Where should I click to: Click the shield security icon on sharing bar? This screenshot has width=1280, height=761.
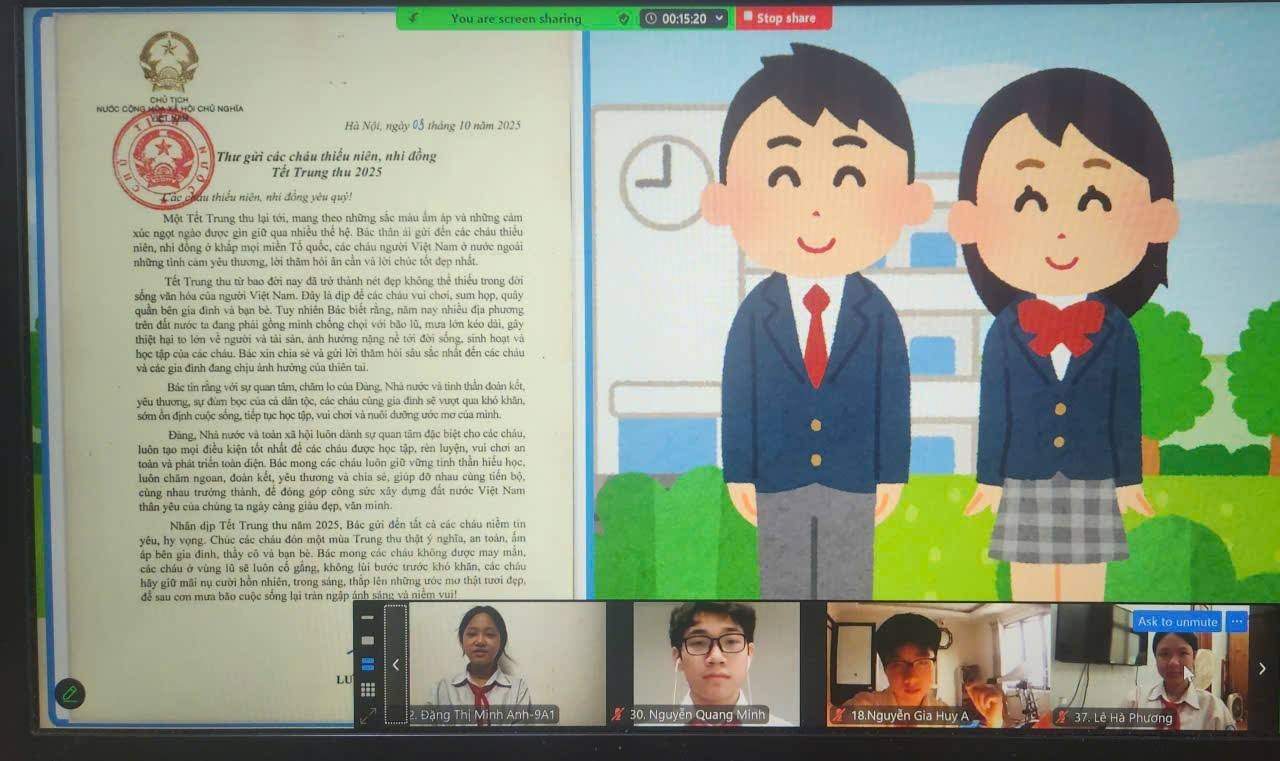pos(624,18)
